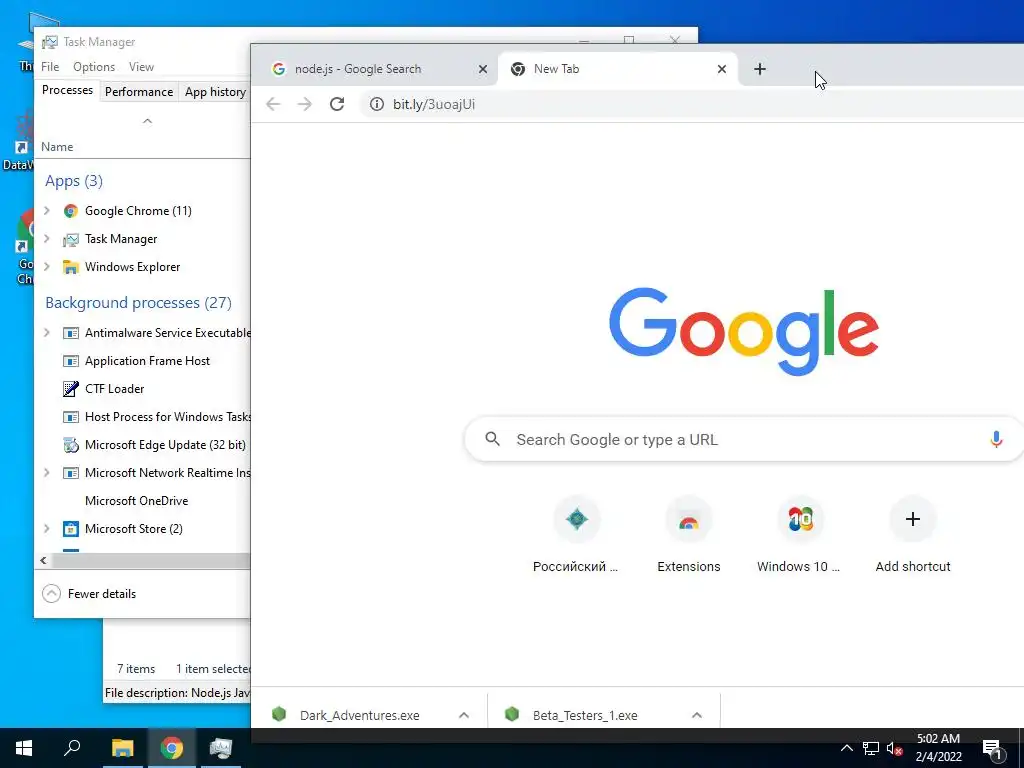
Task: Click the voice search microphone icon
Action: coord(996,439)
